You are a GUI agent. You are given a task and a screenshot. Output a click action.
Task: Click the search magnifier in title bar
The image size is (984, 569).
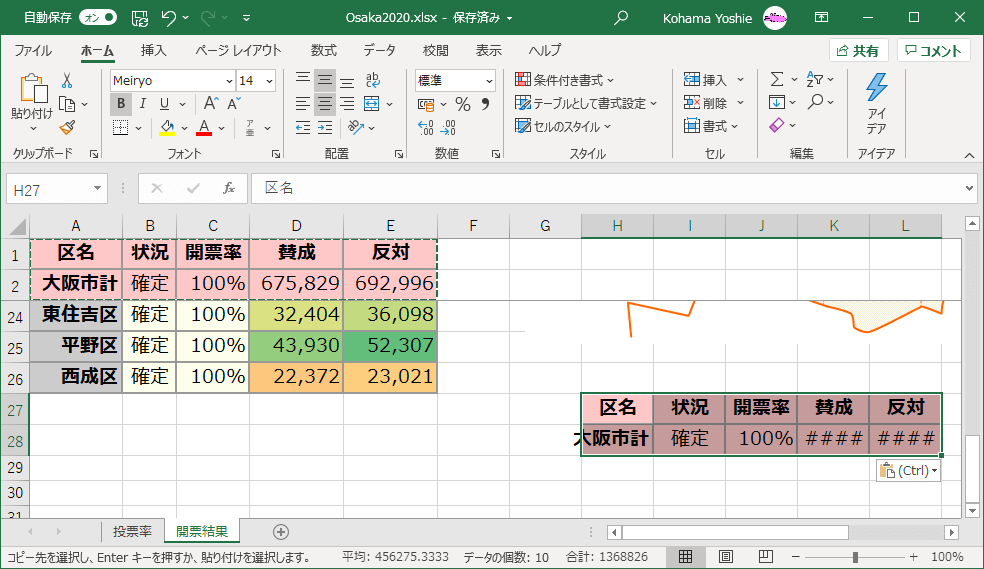pyautogui.click(x=621, y=18)
